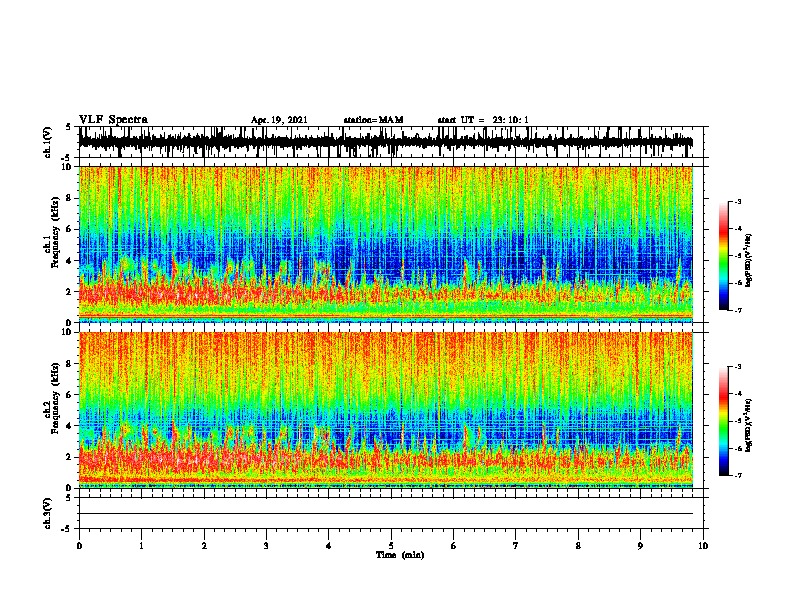Click the ch.1 color bar "log(PSD)" label

point(748,261)
